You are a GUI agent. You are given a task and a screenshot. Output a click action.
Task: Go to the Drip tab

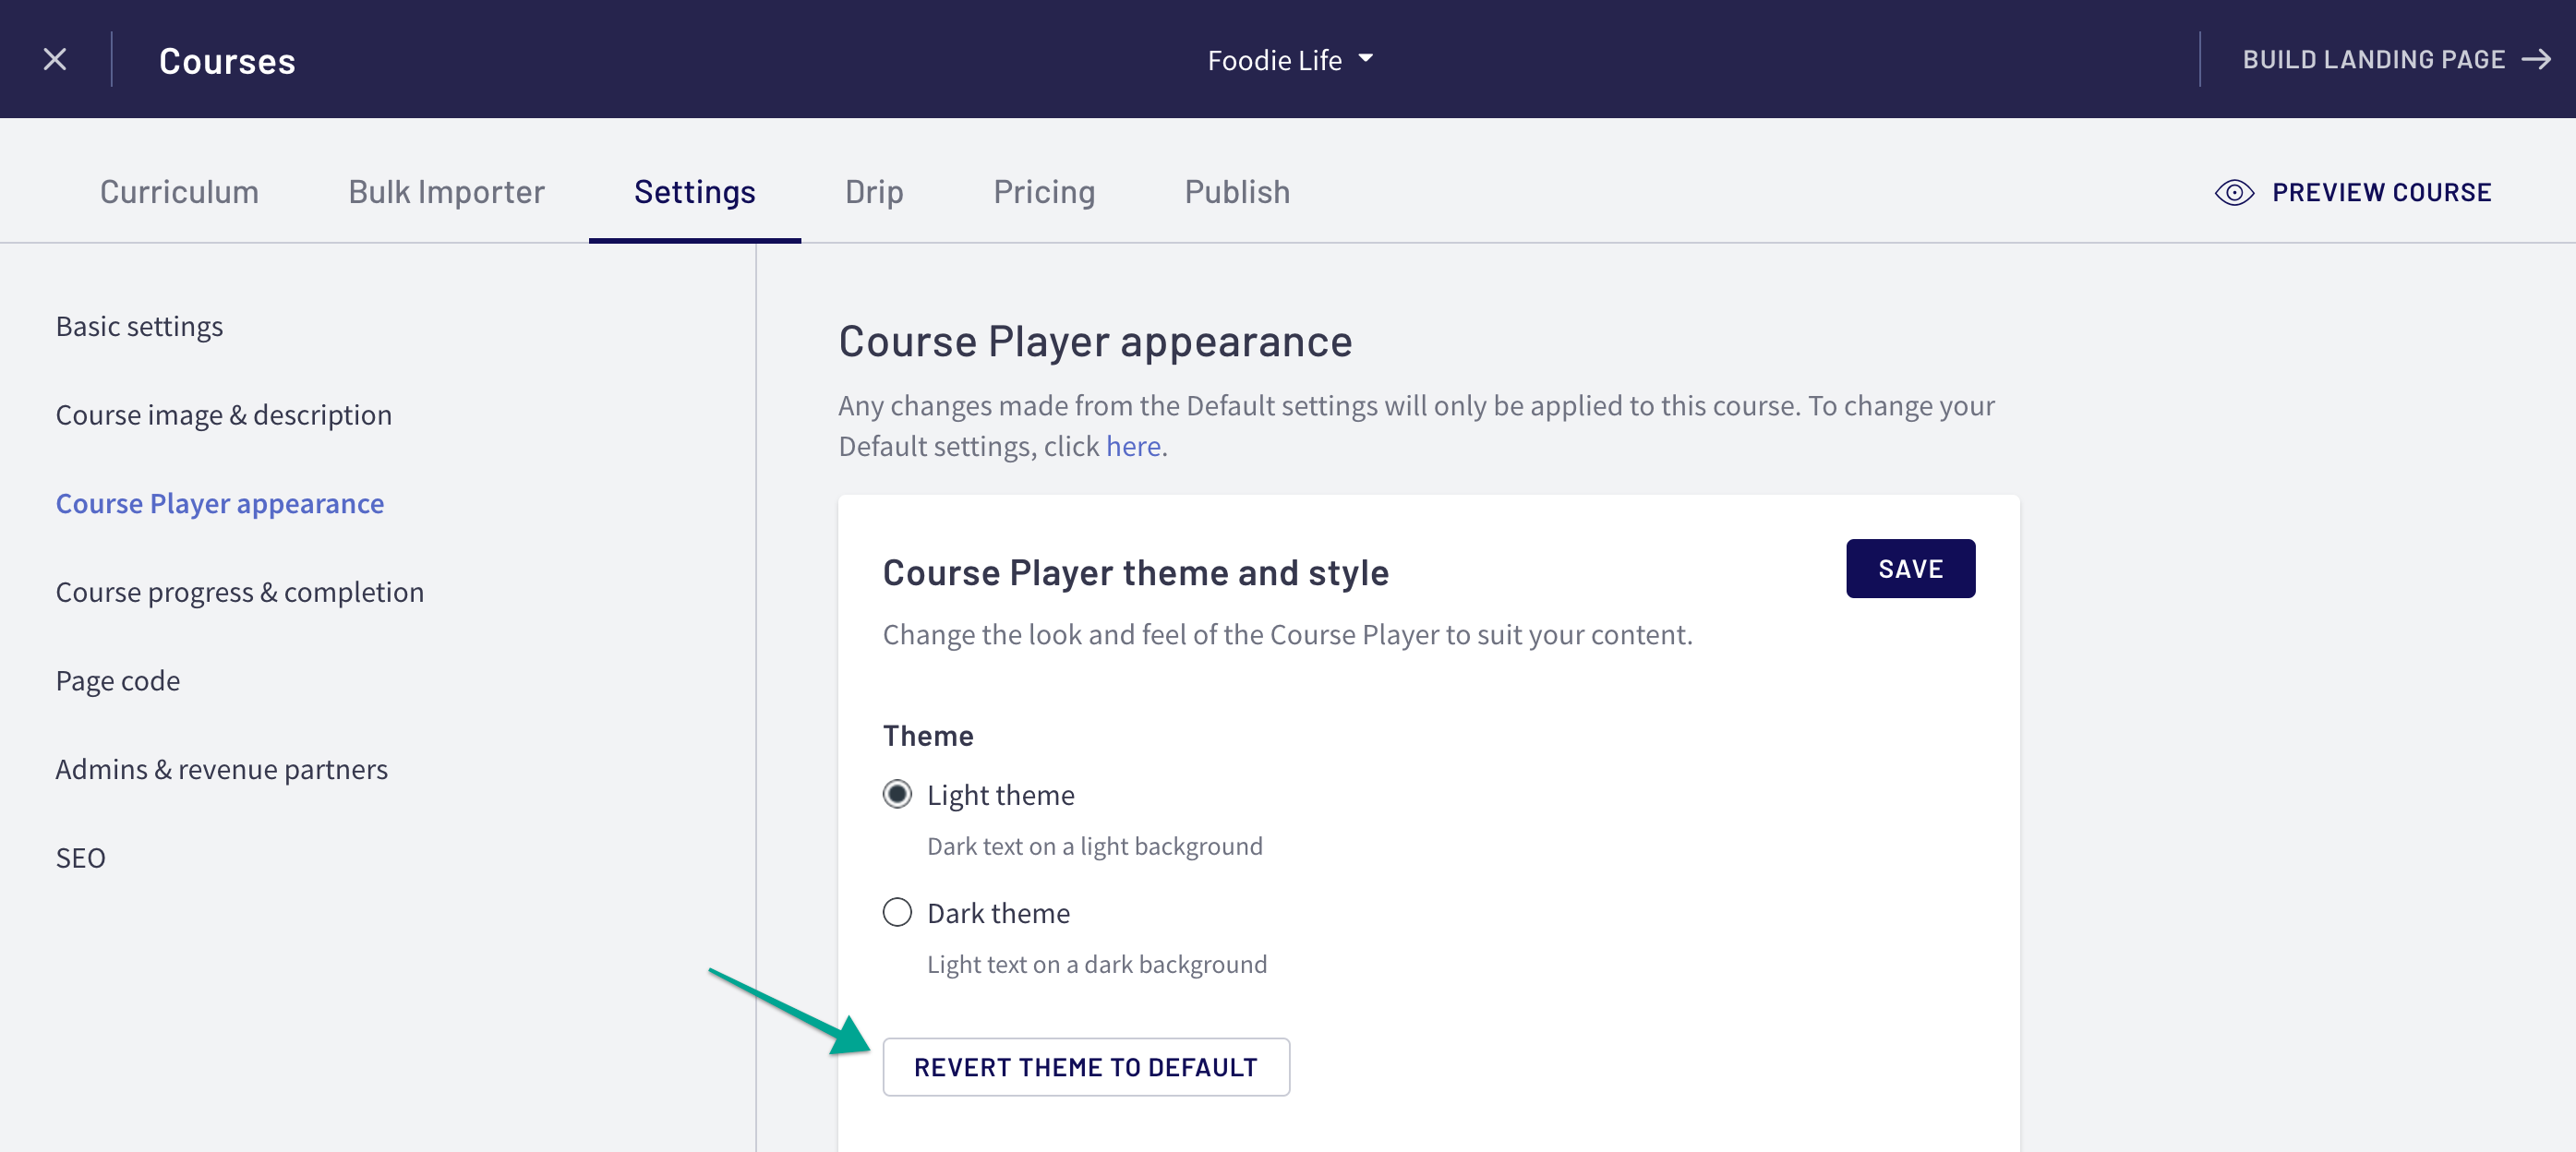(x=874, y=192)
